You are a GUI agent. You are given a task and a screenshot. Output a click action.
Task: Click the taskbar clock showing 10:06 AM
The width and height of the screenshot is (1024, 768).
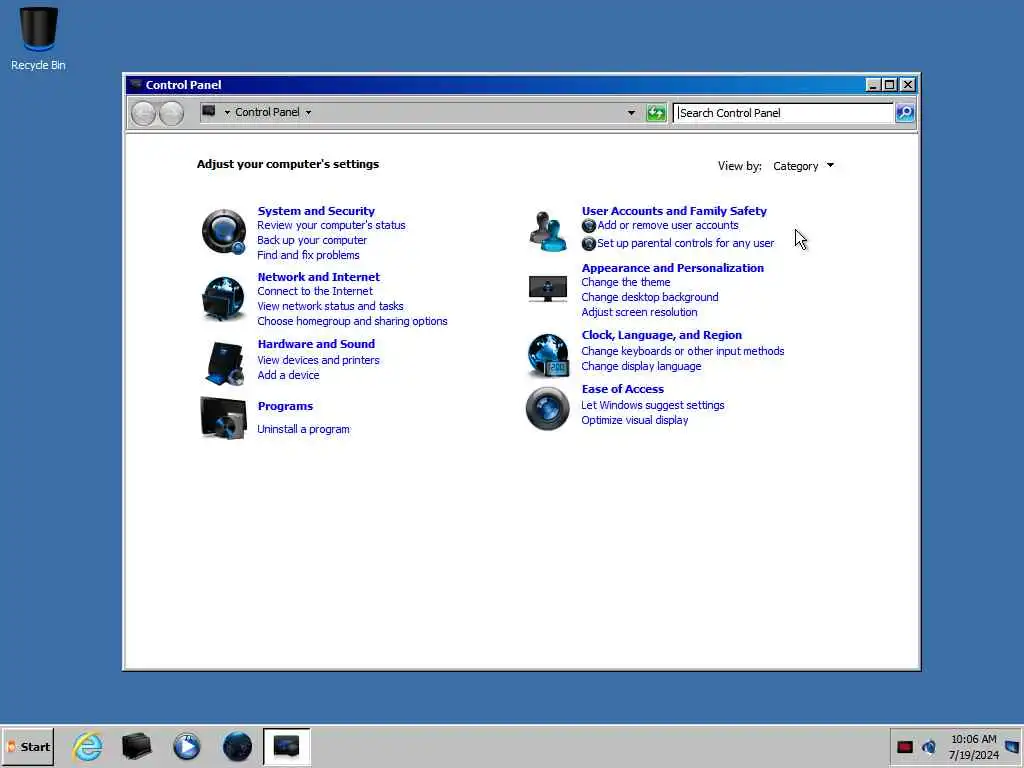click(974, 739)
